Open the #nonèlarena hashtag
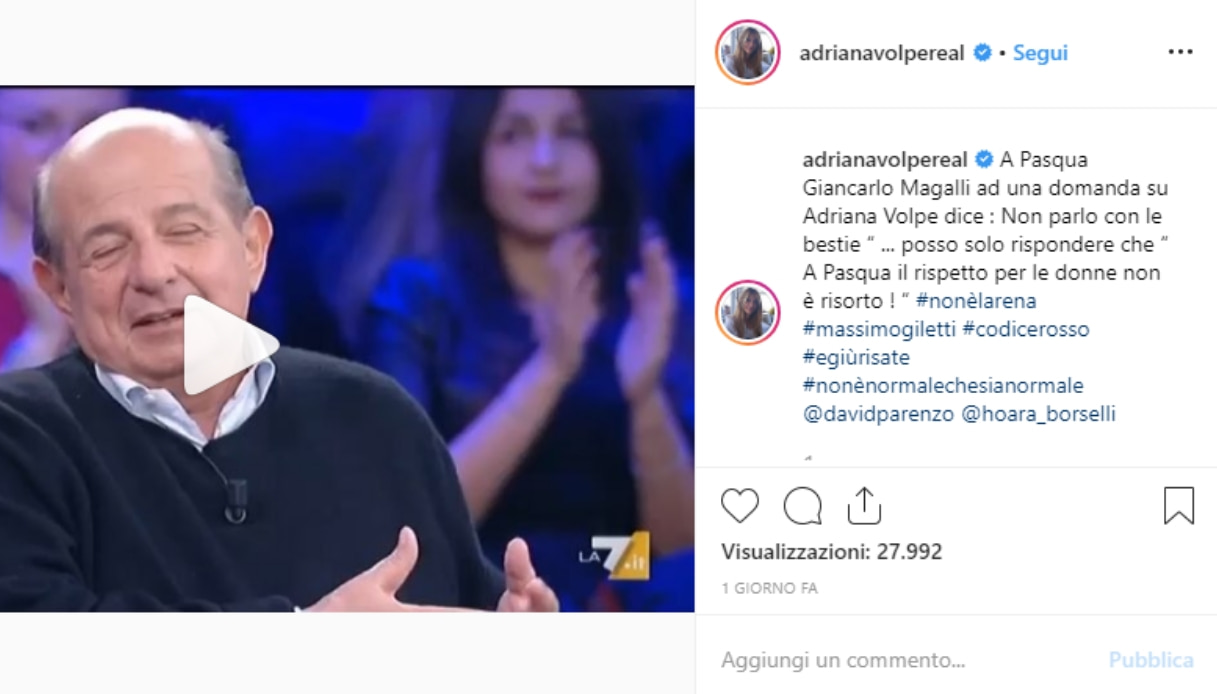 click(x=976, y=301)
